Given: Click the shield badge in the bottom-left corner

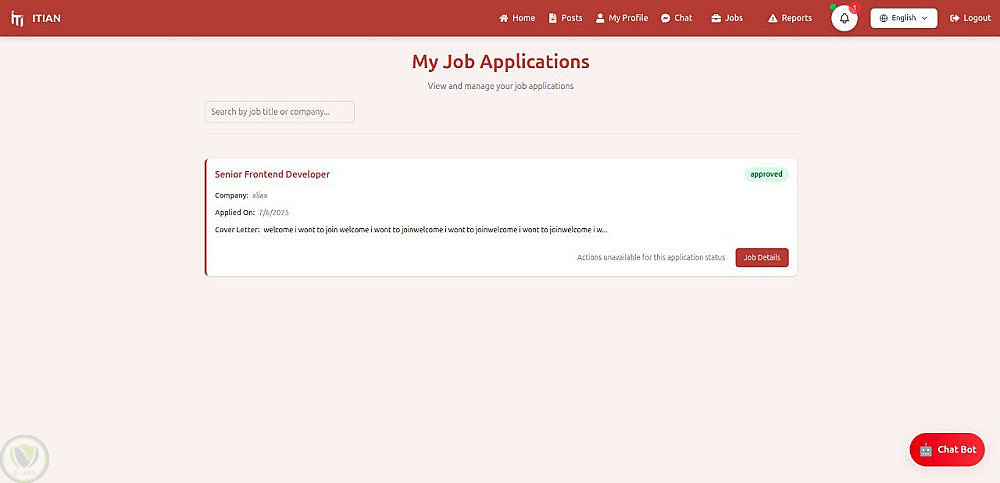Looking at the screenshot, I should click(x=26, y=458).
